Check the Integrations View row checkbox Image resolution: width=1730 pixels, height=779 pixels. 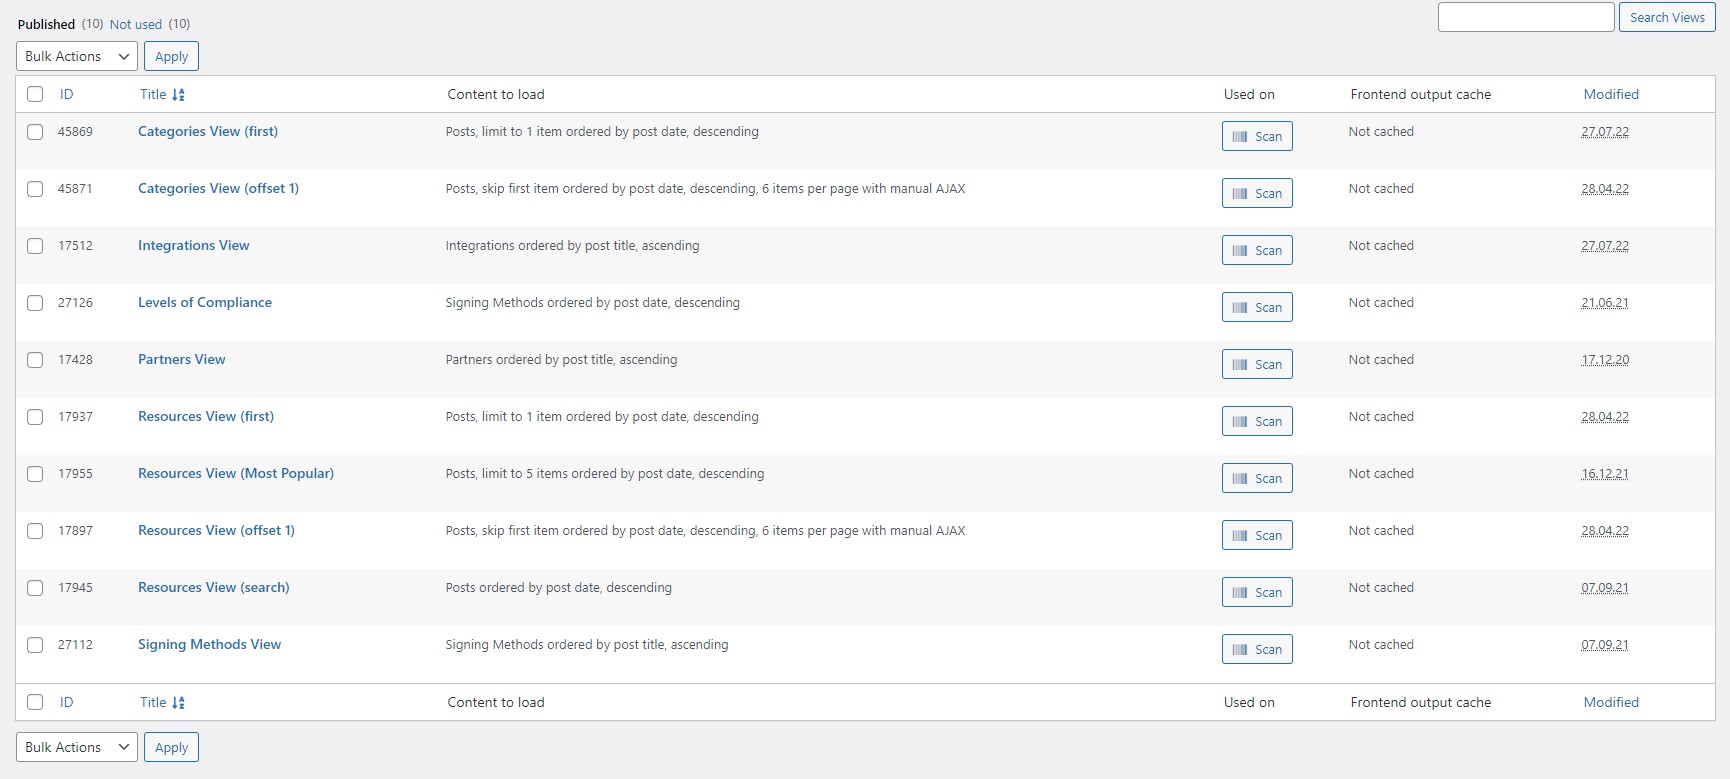tap(35, 246)
